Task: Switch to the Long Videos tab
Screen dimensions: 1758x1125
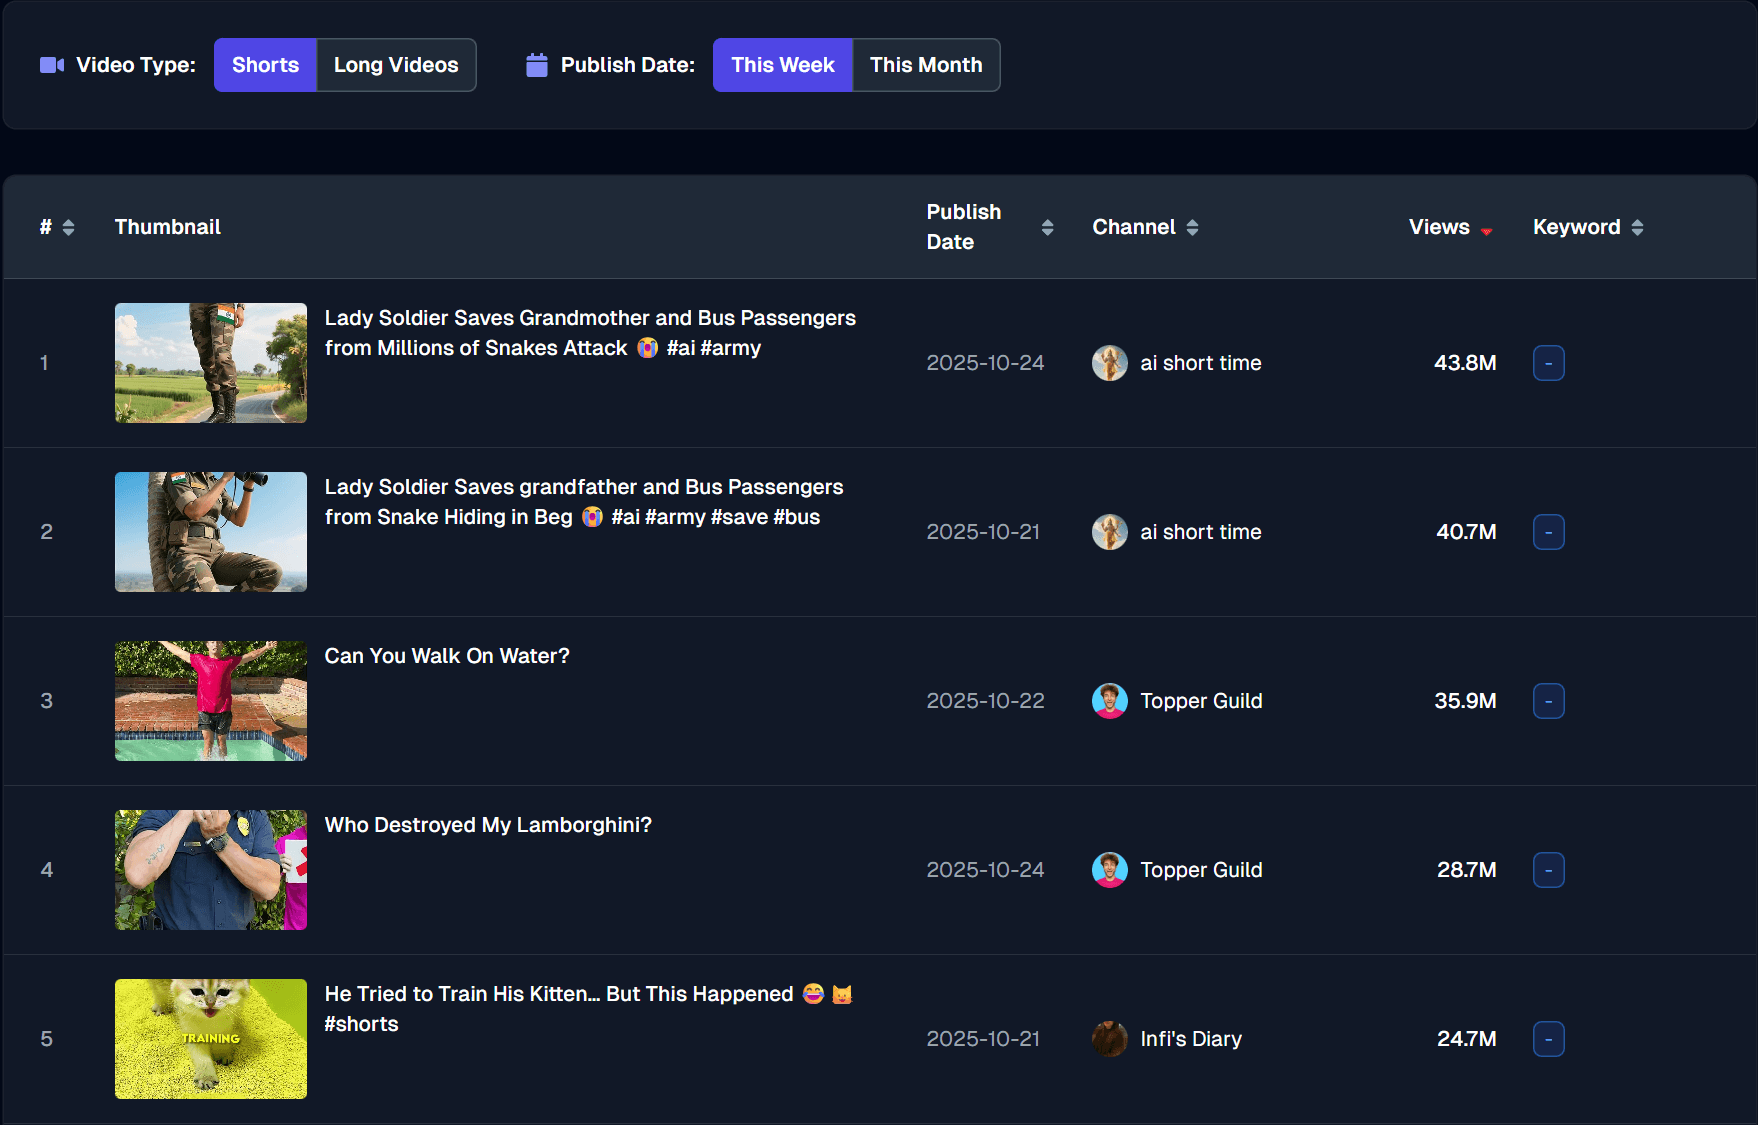Action: pyautogui.click(x=396, y=64)
